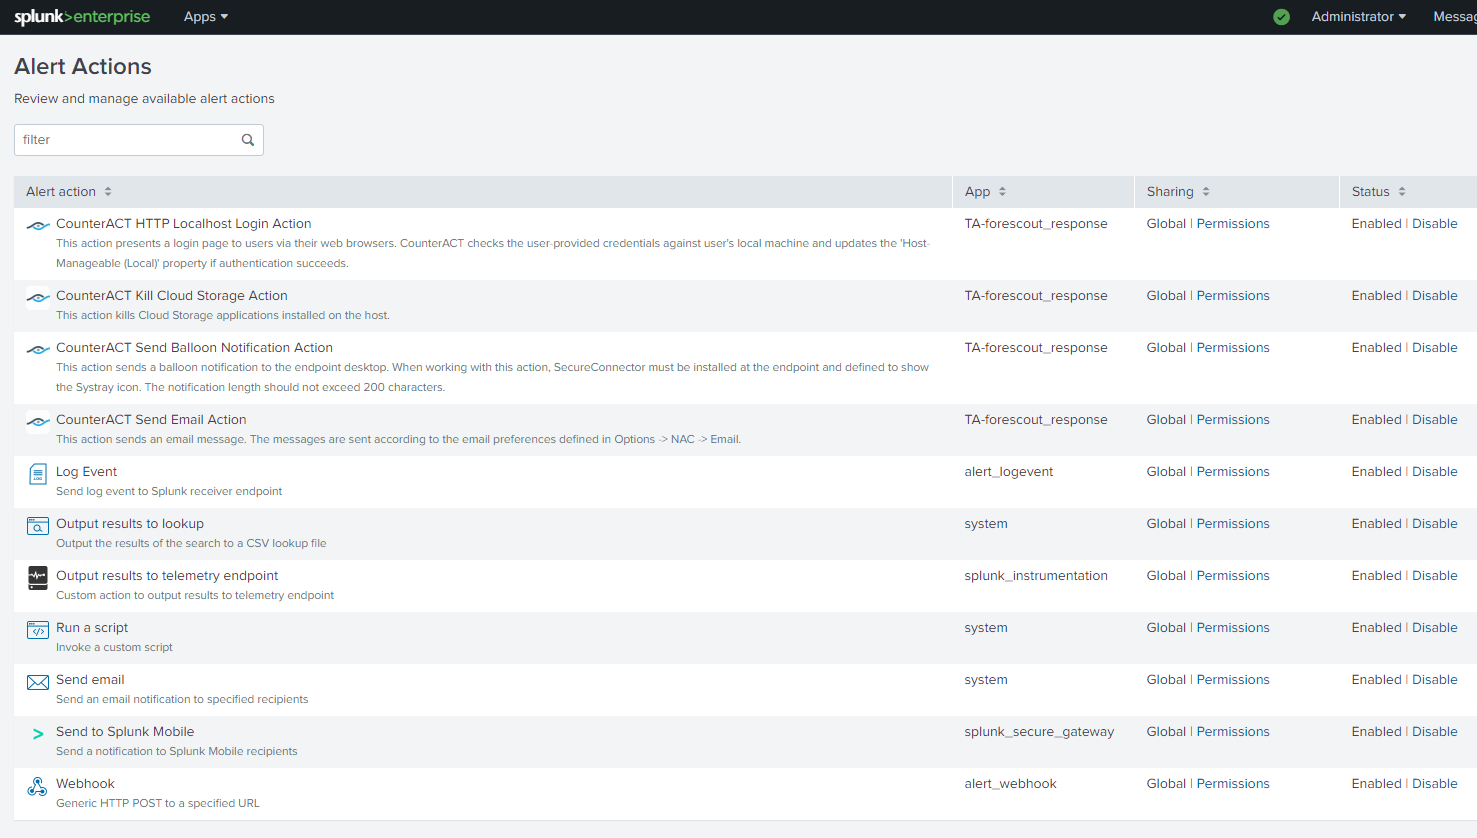Click the Log Event action name

(x=86, y=472)
